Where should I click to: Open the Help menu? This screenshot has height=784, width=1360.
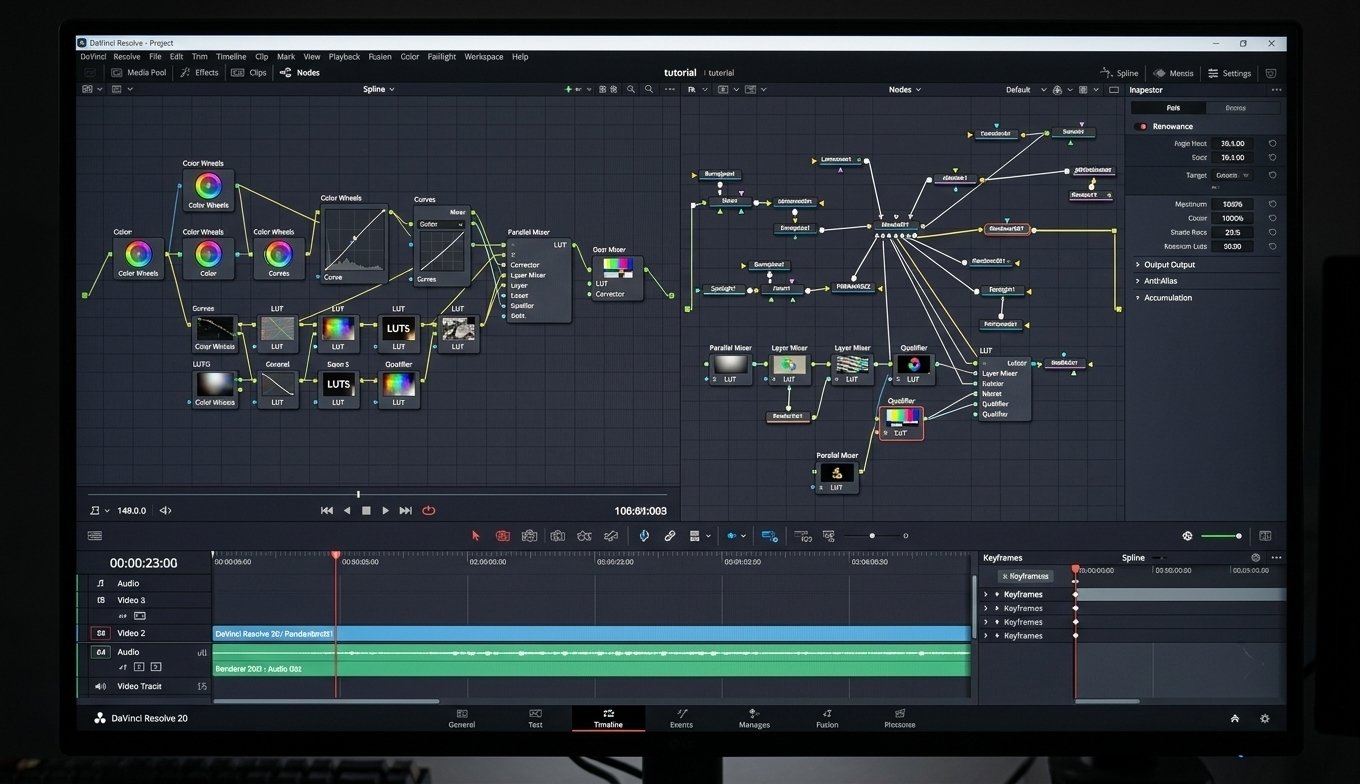(520, 57)
